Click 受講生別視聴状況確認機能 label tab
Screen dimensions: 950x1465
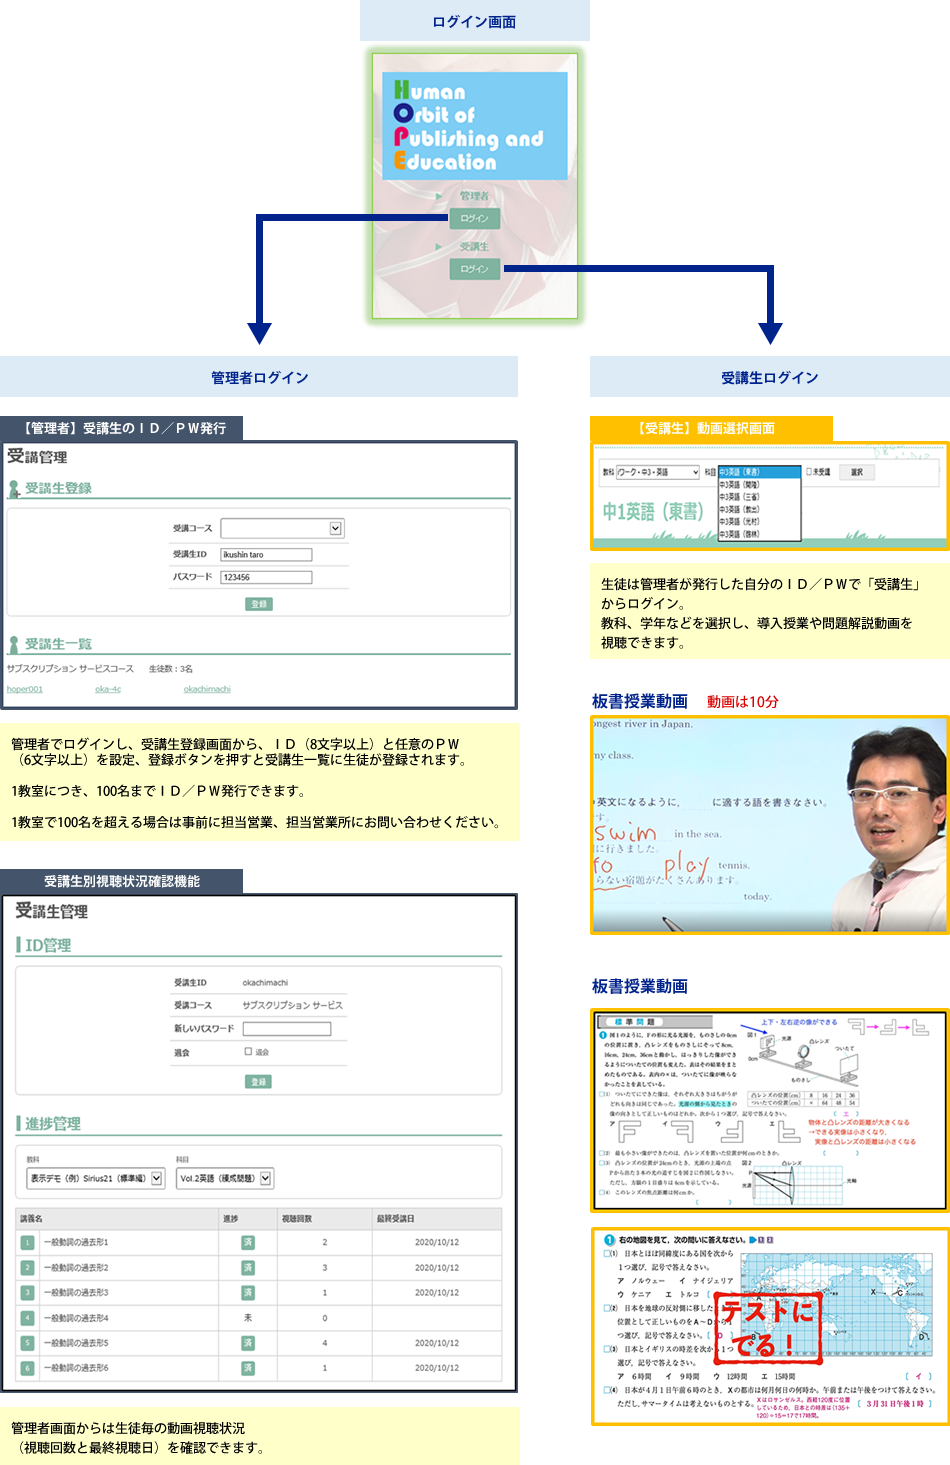(x=122, y=881)
